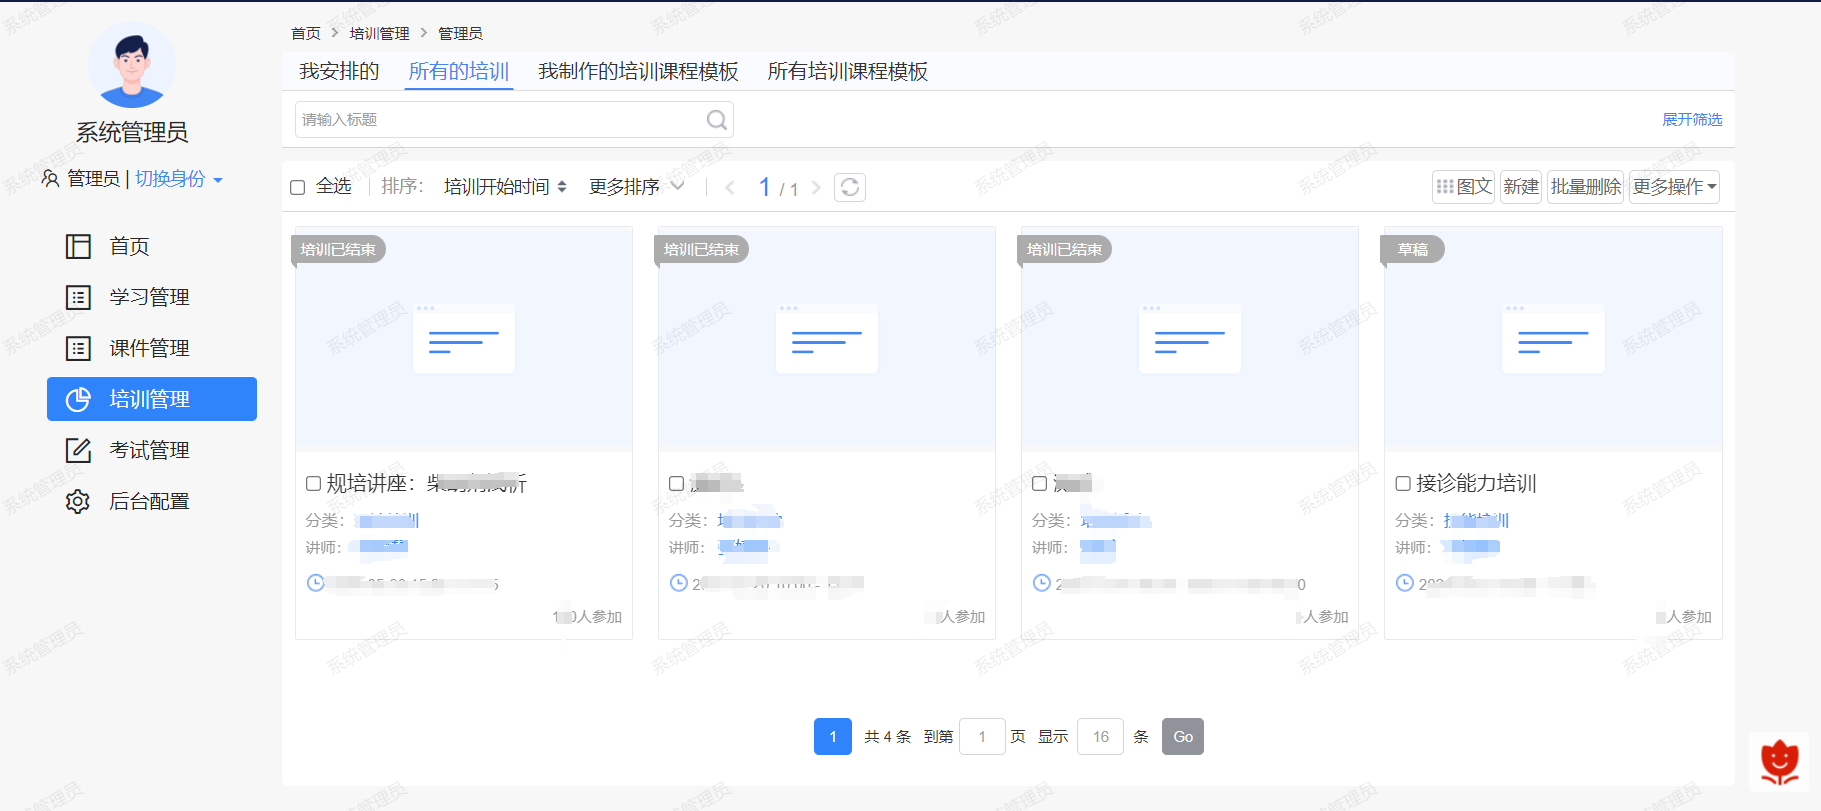Check the 规培讲座 training card checkbox
This screenshot has width=1821, height=811.
[x=313, y=484]
